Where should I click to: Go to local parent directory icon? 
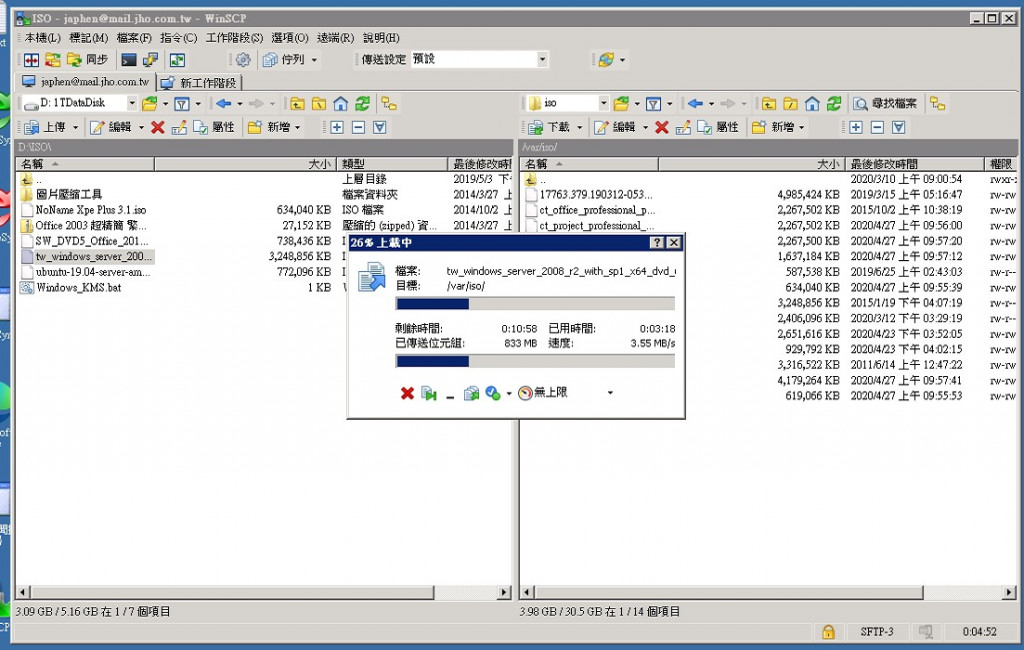297,103
